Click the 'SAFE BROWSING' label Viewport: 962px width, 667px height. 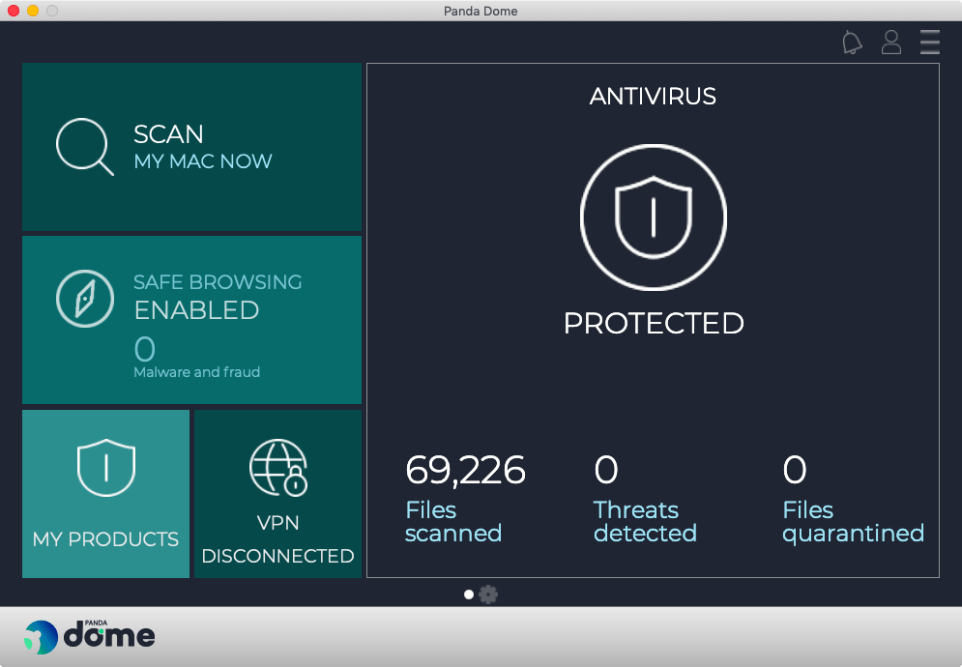[218, 282]
